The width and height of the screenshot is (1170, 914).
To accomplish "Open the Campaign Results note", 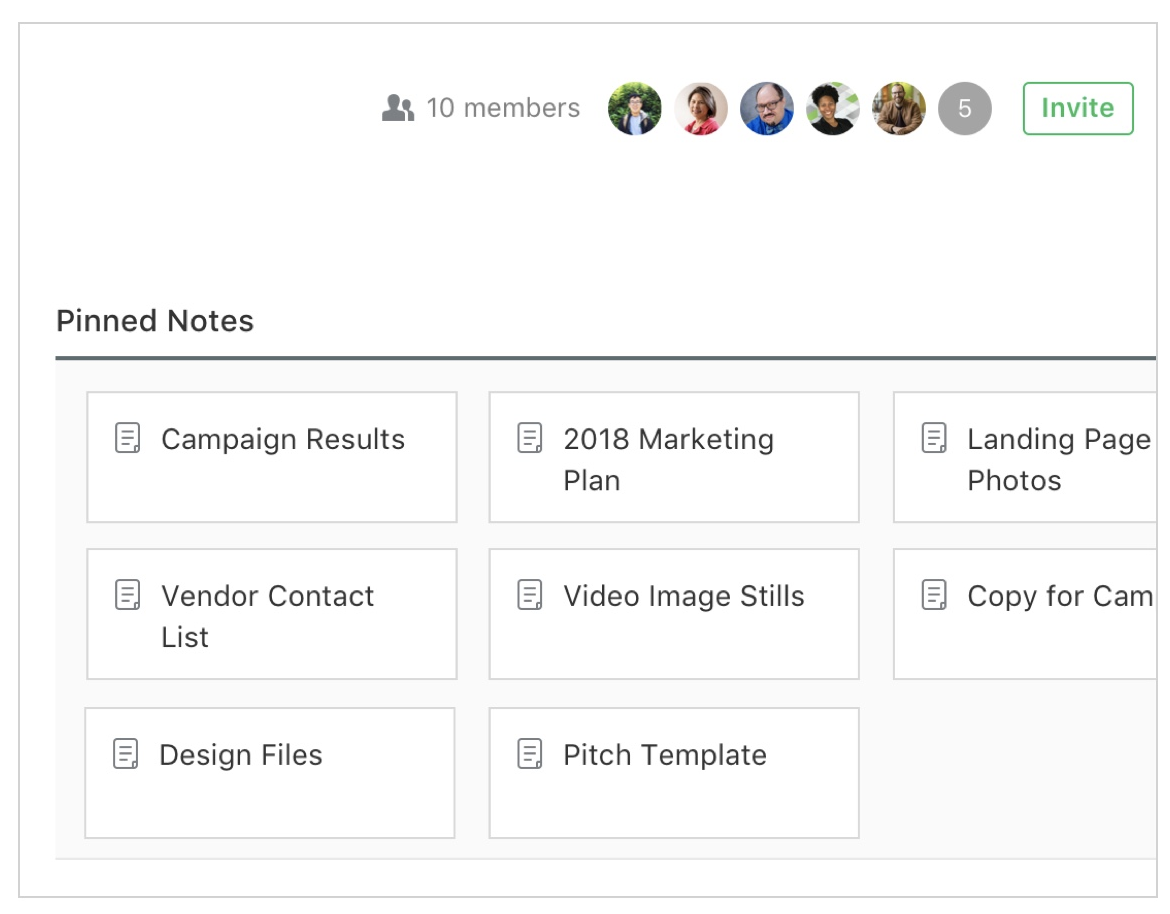I will coord(272,457).
